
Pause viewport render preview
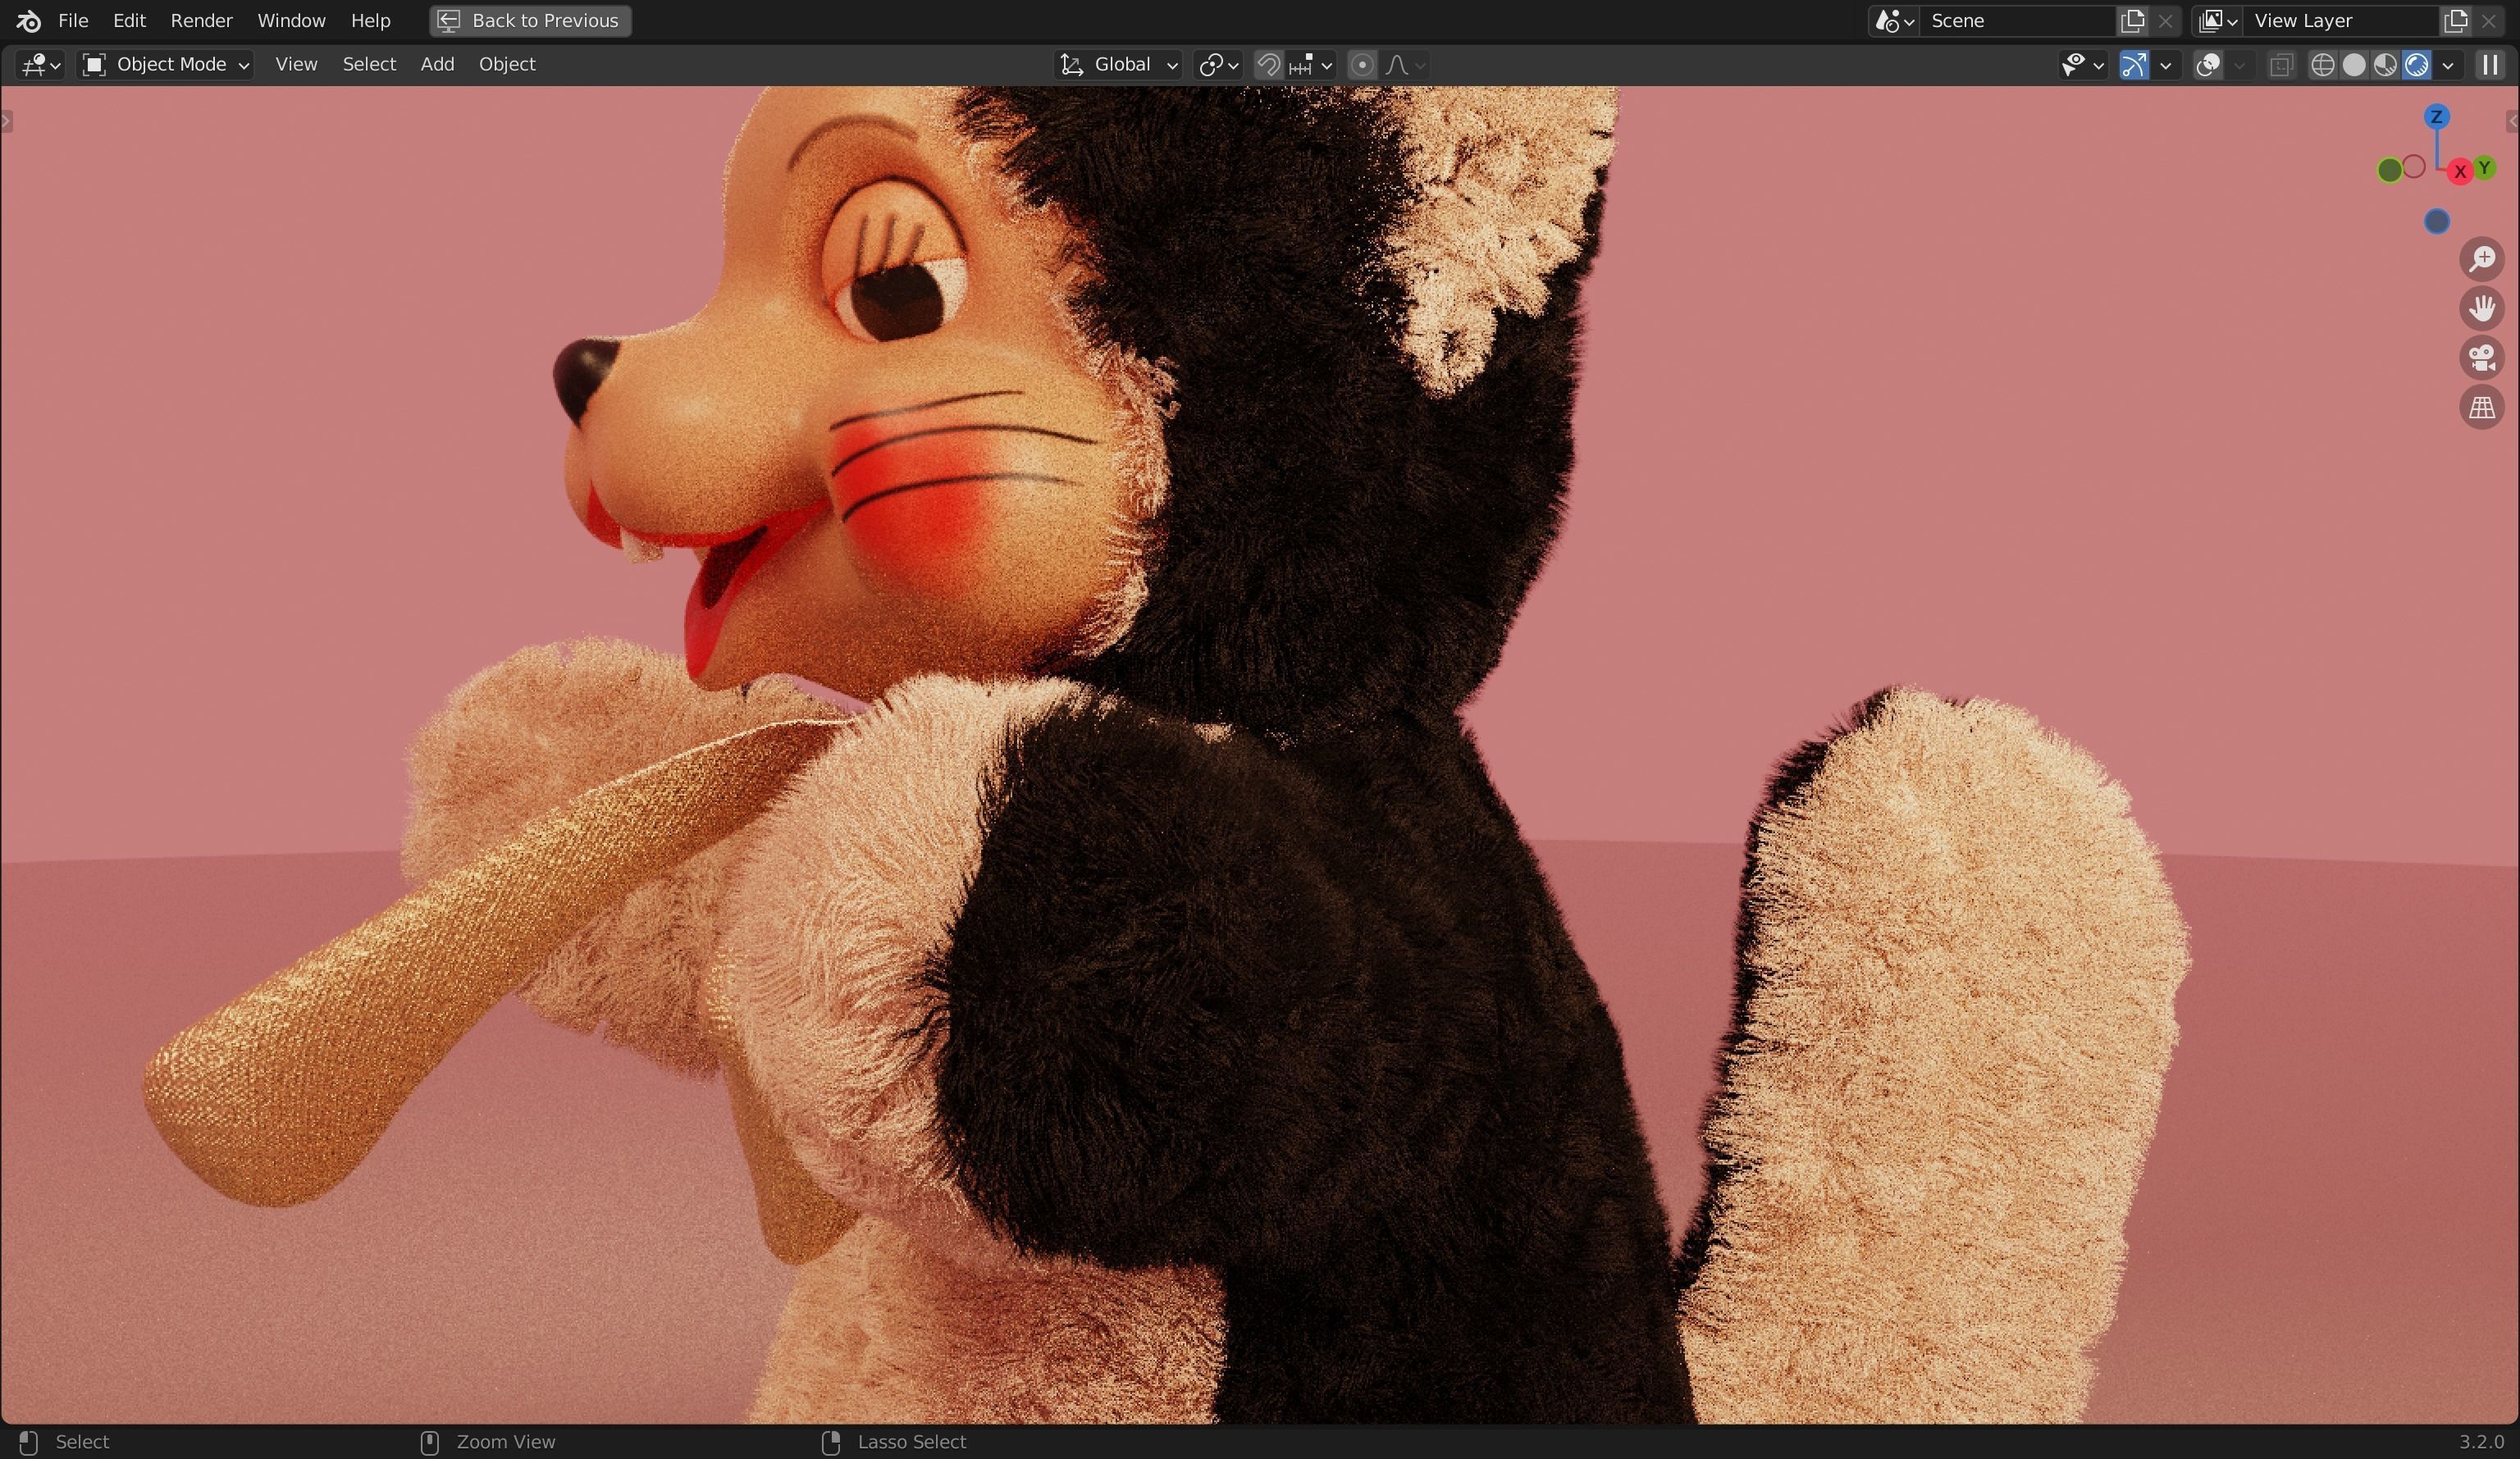point(2490,65)
